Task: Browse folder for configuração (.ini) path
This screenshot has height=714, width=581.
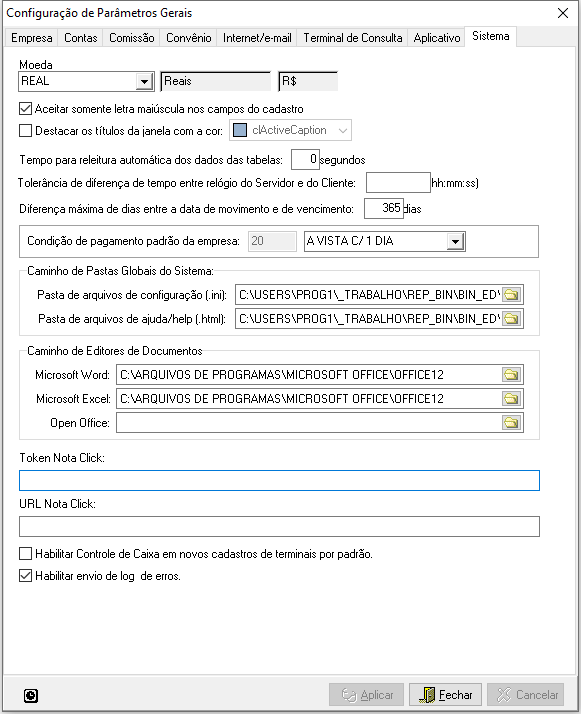Action: (512, 295)
